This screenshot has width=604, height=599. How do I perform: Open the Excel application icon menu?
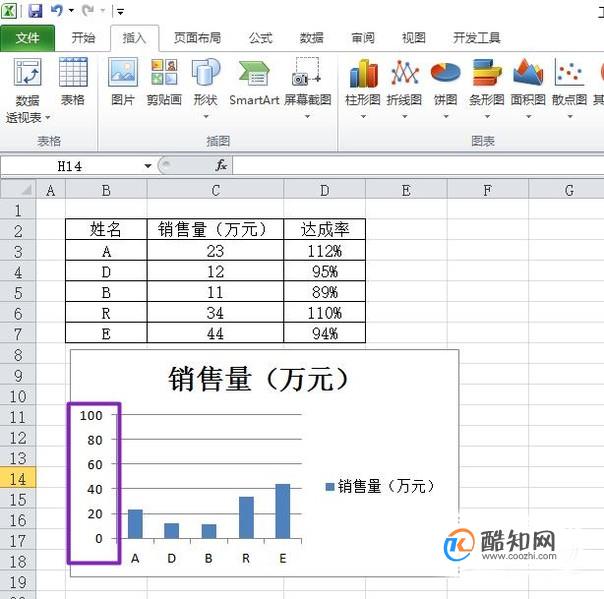(x=9, y=10)
